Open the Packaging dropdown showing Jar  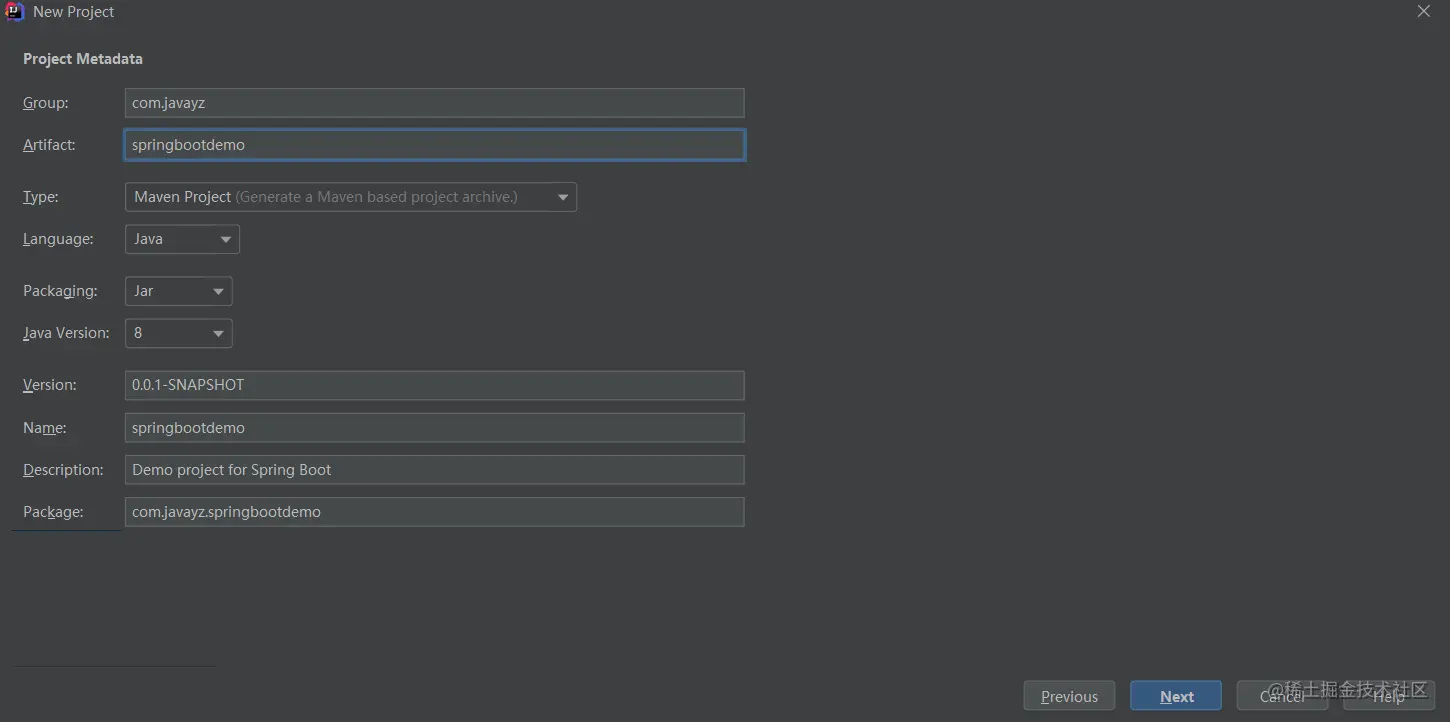coord(179,291)
